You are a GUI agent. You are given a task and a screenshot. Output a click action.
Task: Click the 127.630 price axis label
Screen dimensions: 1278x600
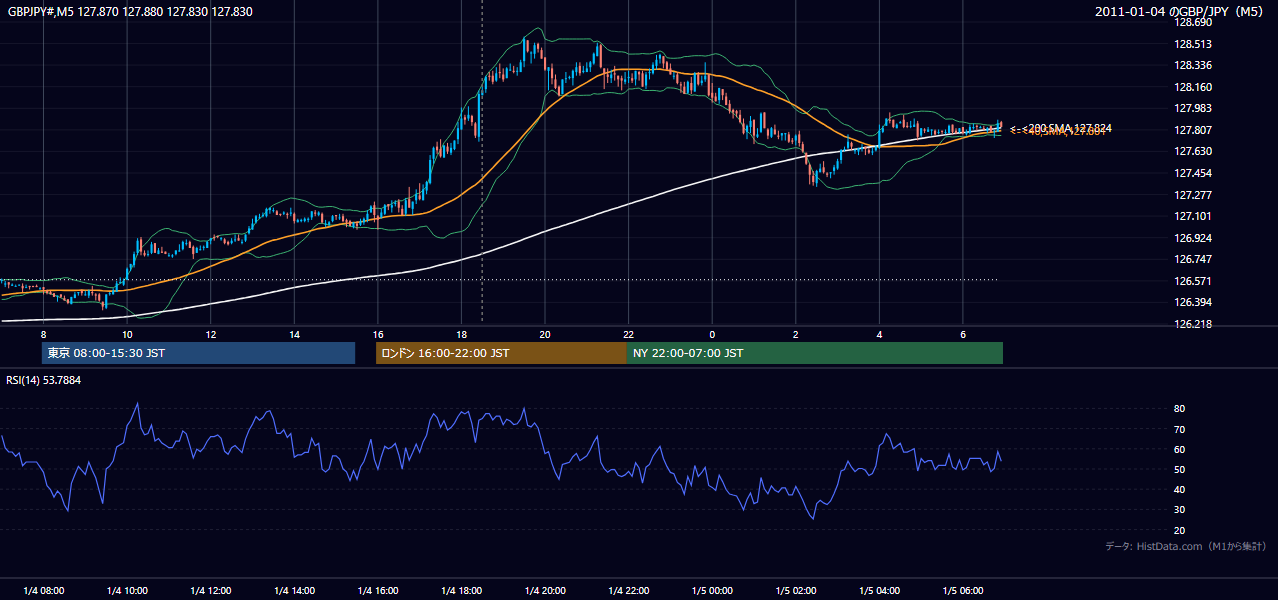[1194, 151]
